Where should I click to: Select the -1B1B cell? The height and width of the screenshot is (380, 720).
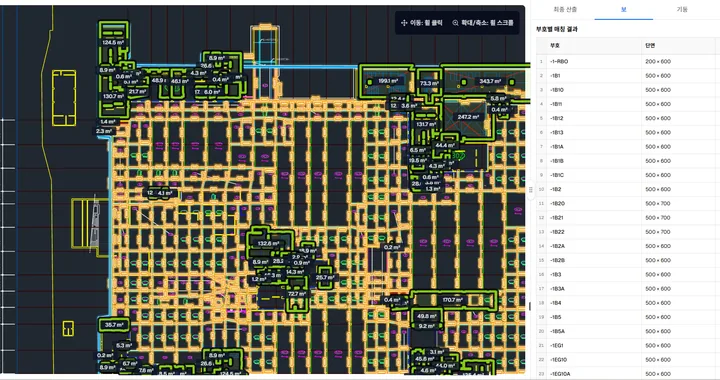point(593,161)
